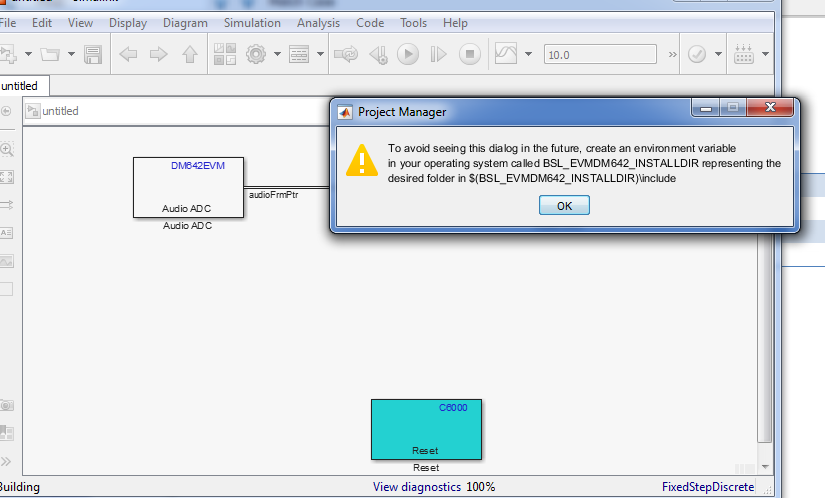
Task: Click the simulation stop time field
Action: tap(600, 55)
